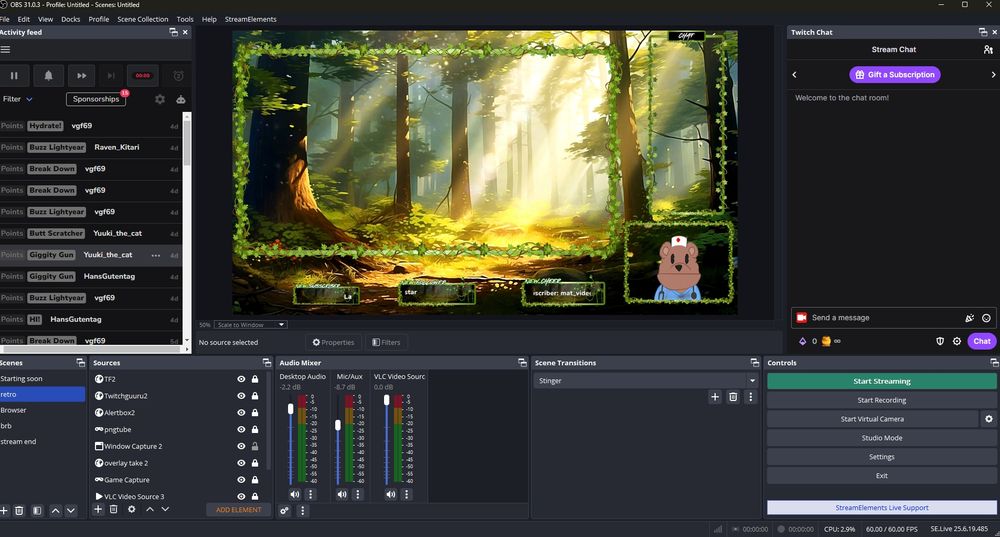Click Start Streaming button
The image size is (1000, 537).
click(x=881, y=381)
